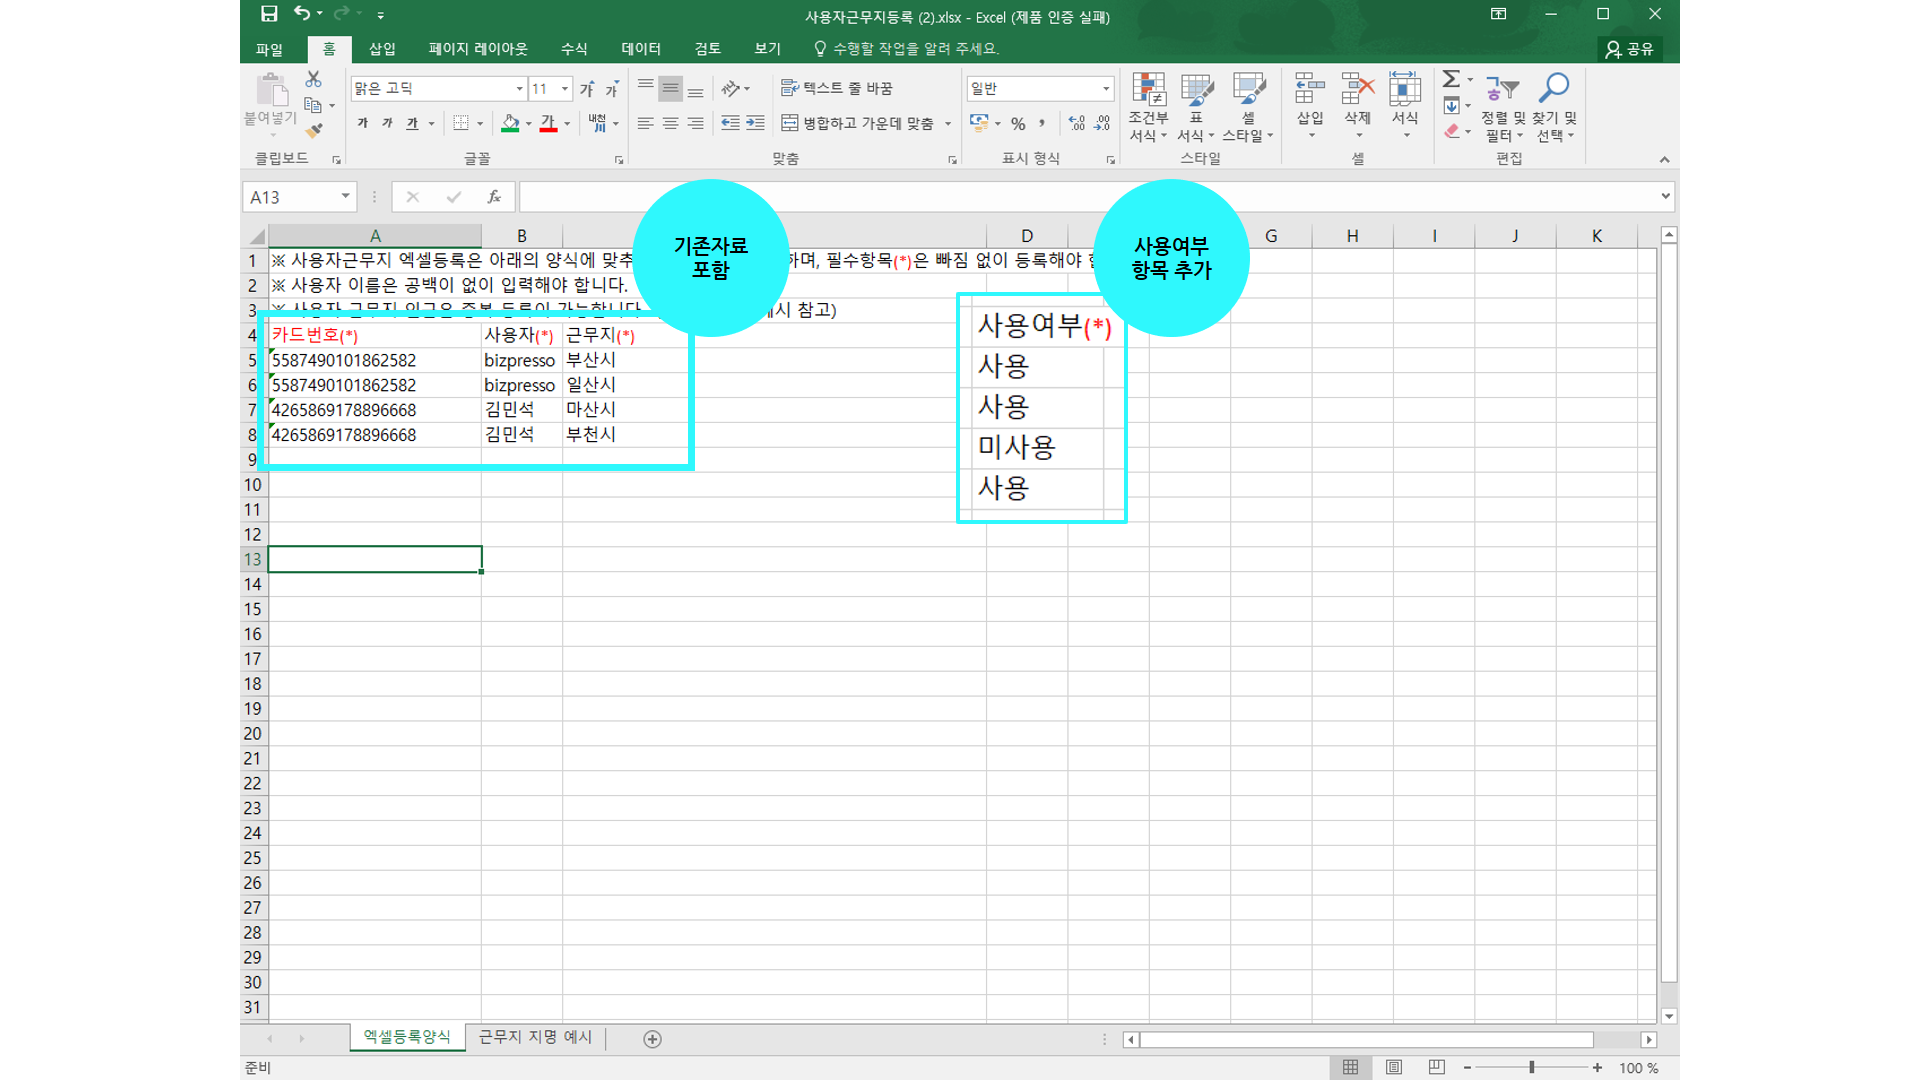
Task: Click the zoom in plus button
Action: click(1597, 1068)
